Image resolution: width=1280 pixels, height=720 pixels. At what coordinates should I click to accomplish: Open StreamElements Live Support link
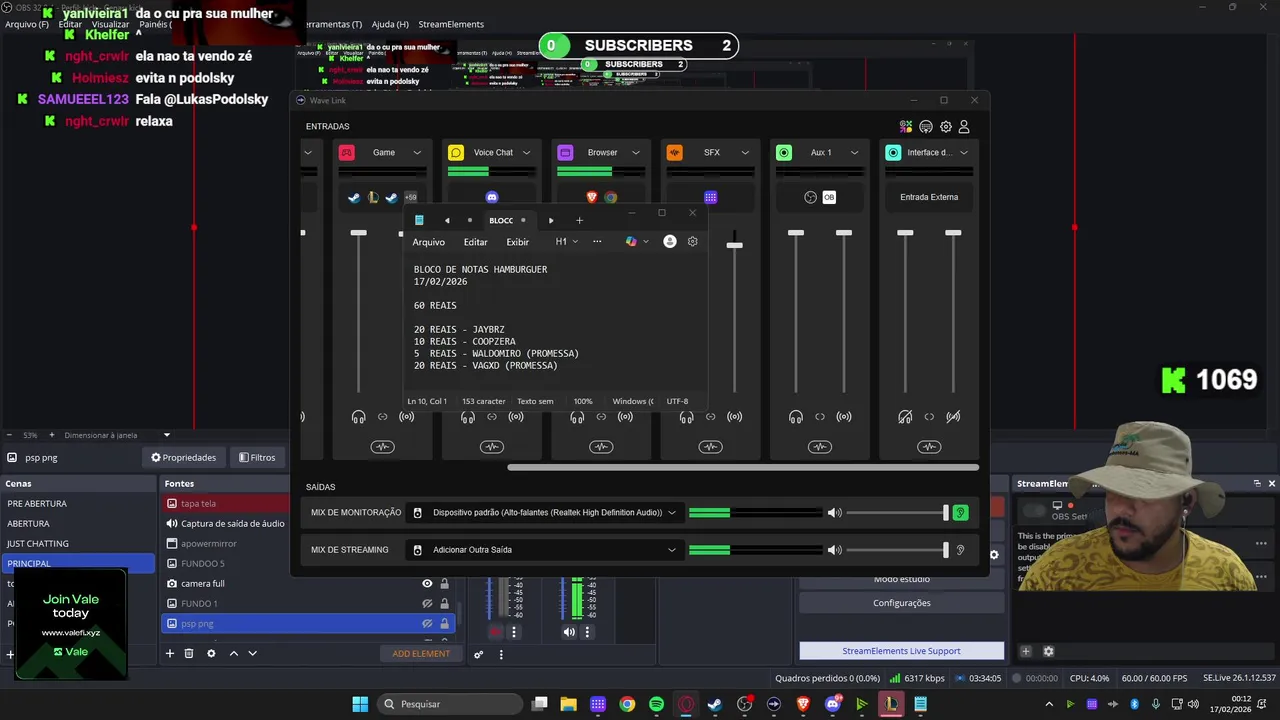[901, 651]
